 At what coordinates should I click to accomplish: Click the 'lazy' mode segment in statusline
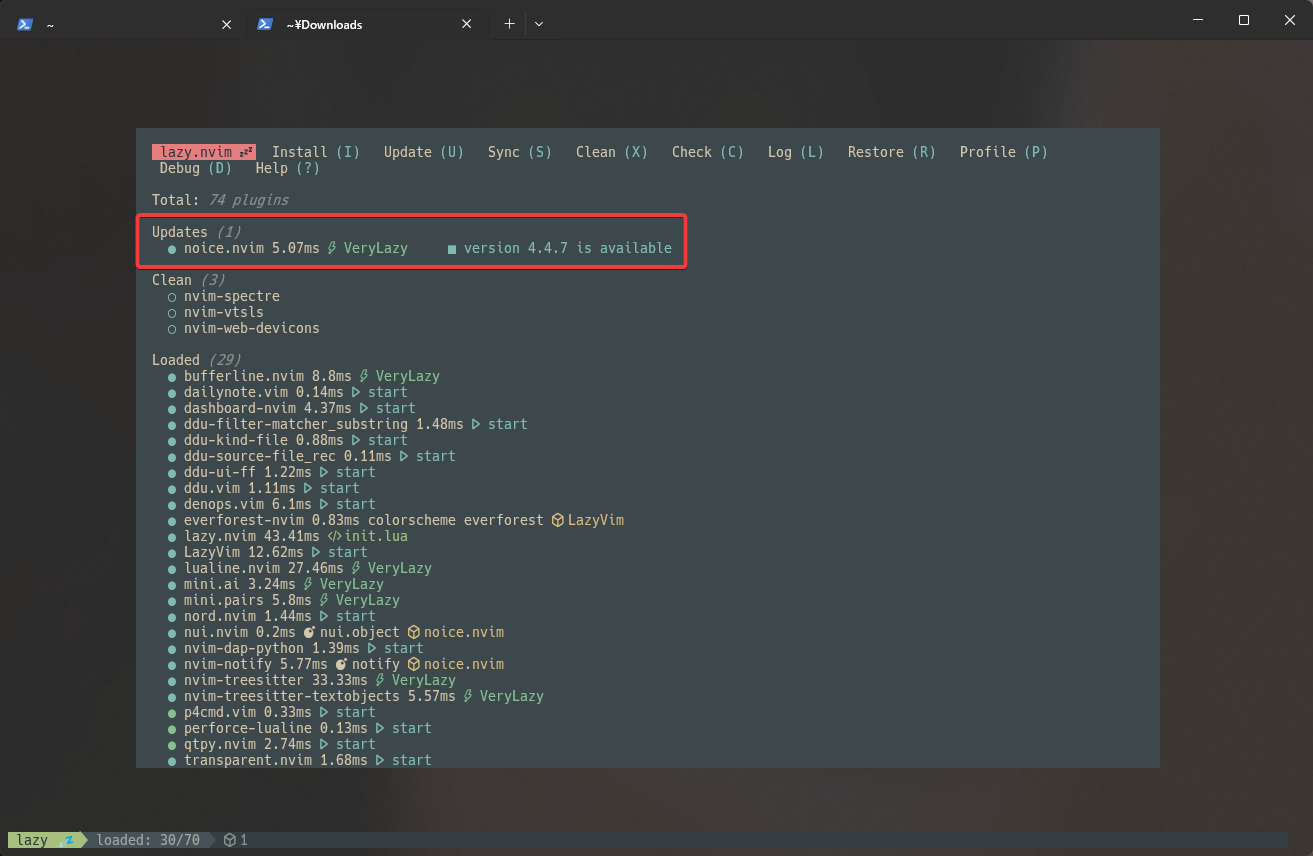[x=32, y=840]
